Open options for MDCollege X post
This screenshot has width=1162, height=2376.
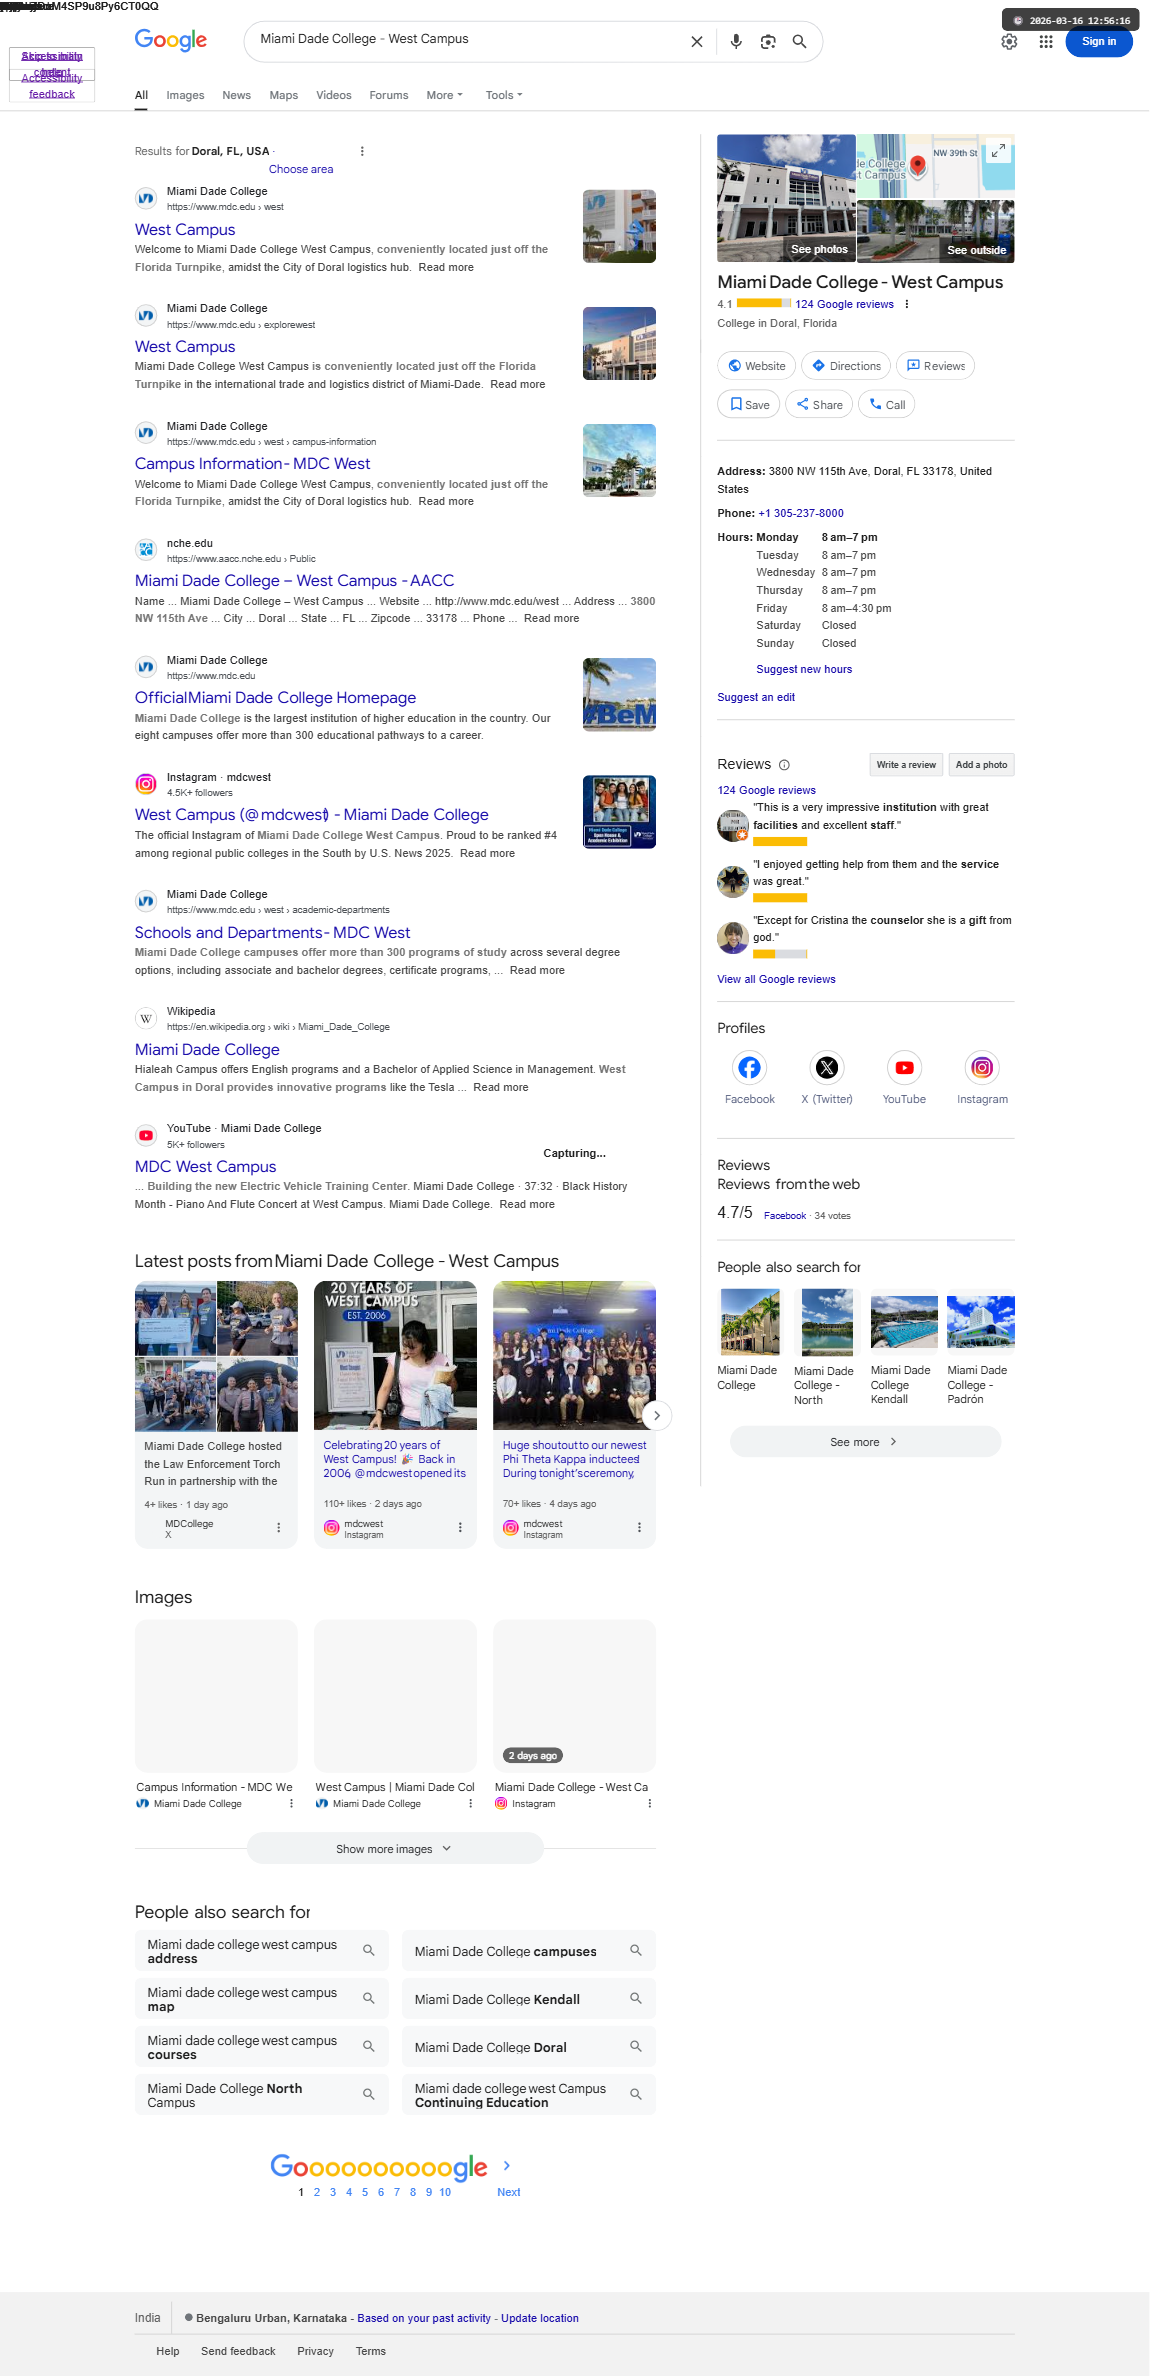tap(279, 1528)
